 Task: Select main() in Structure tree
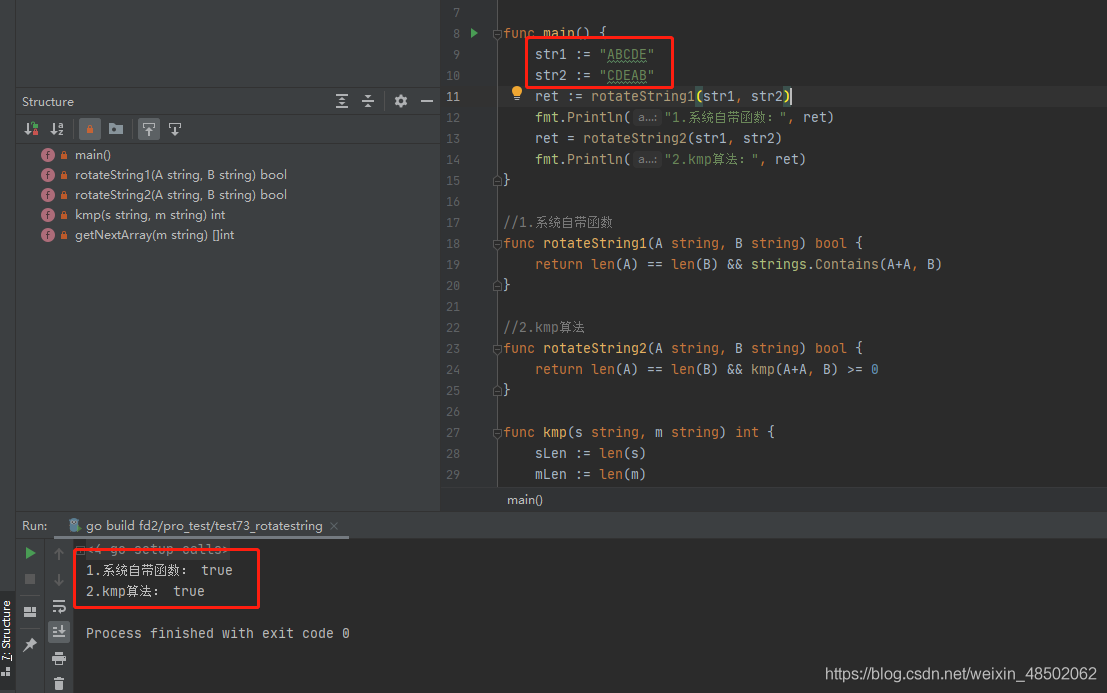tap(92, 155)
